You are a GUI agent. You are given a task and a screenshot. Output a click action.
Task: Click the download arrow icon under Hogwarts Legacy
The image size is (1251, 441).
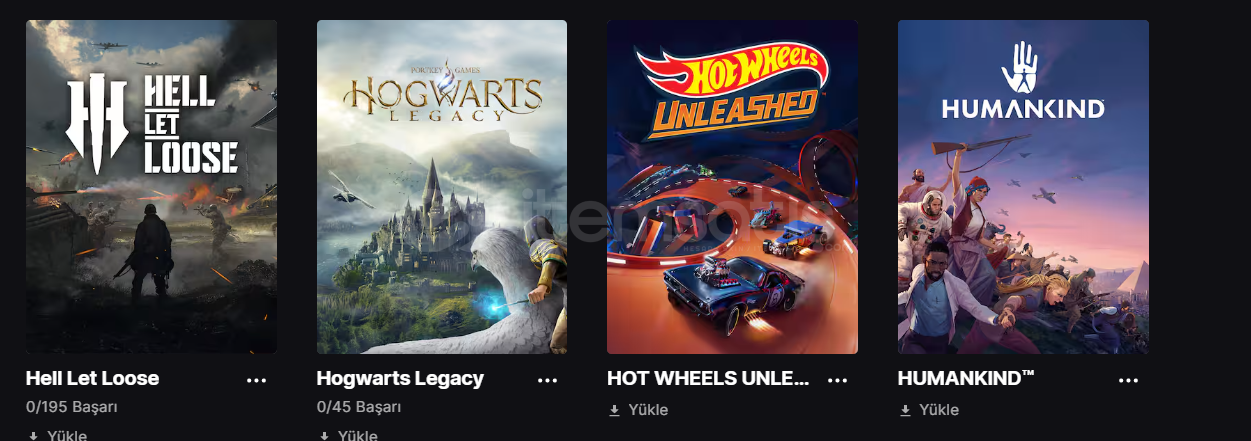pos(324,436)
